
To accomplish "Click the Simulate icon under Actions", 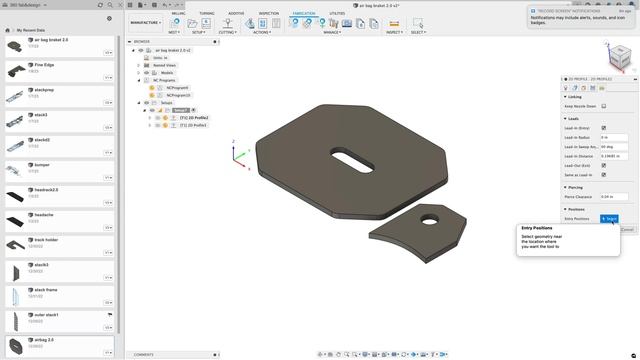I will (x=250, y=23).
